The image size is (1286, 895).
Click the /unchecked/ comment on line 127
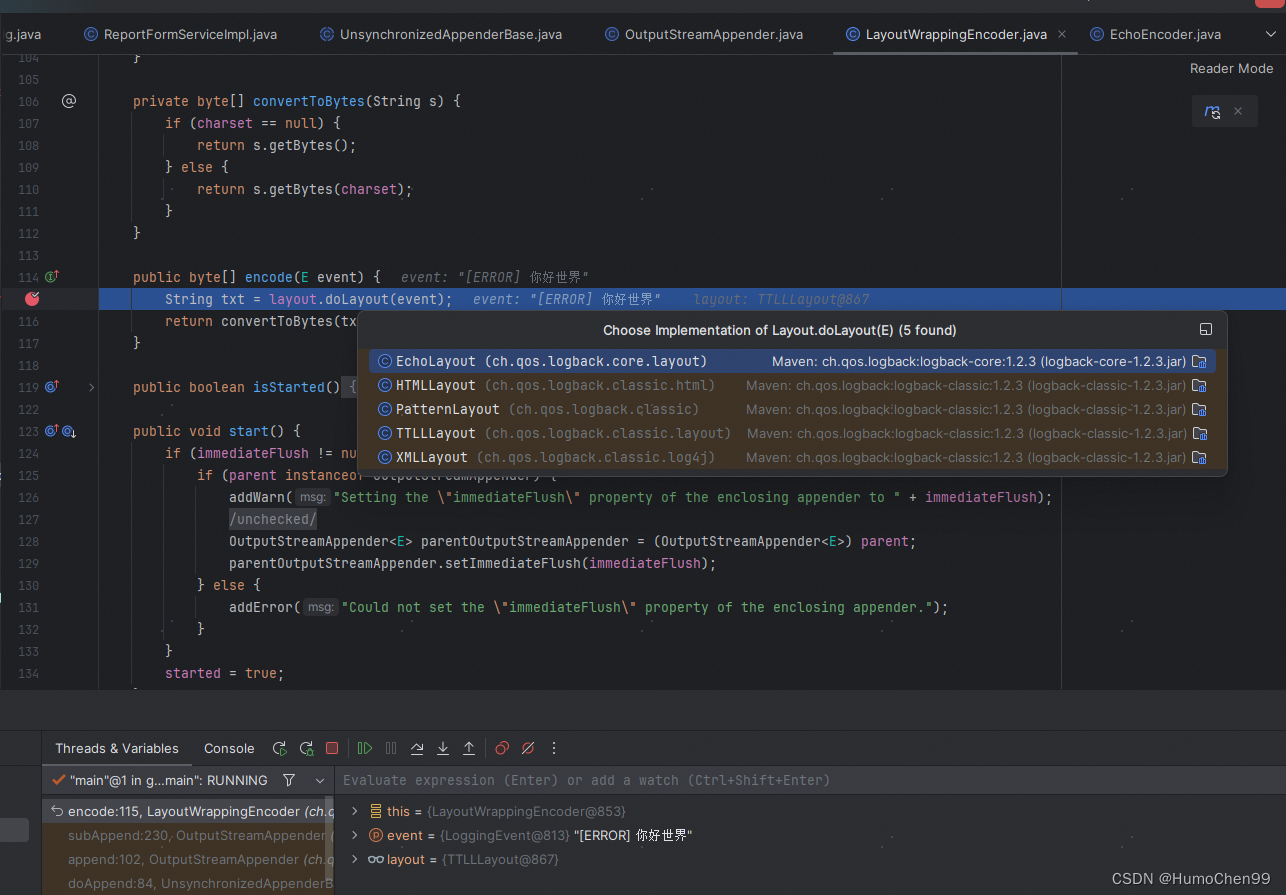273,519
